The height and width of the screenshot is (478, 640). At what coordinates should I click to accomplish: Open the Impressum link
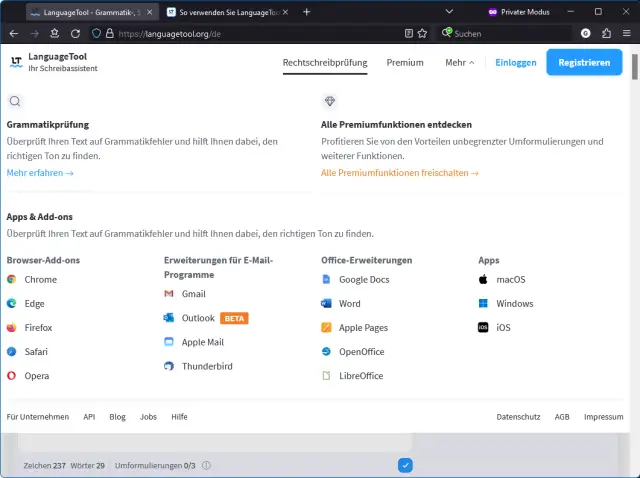pyautogui.click(x=603, y=417)
